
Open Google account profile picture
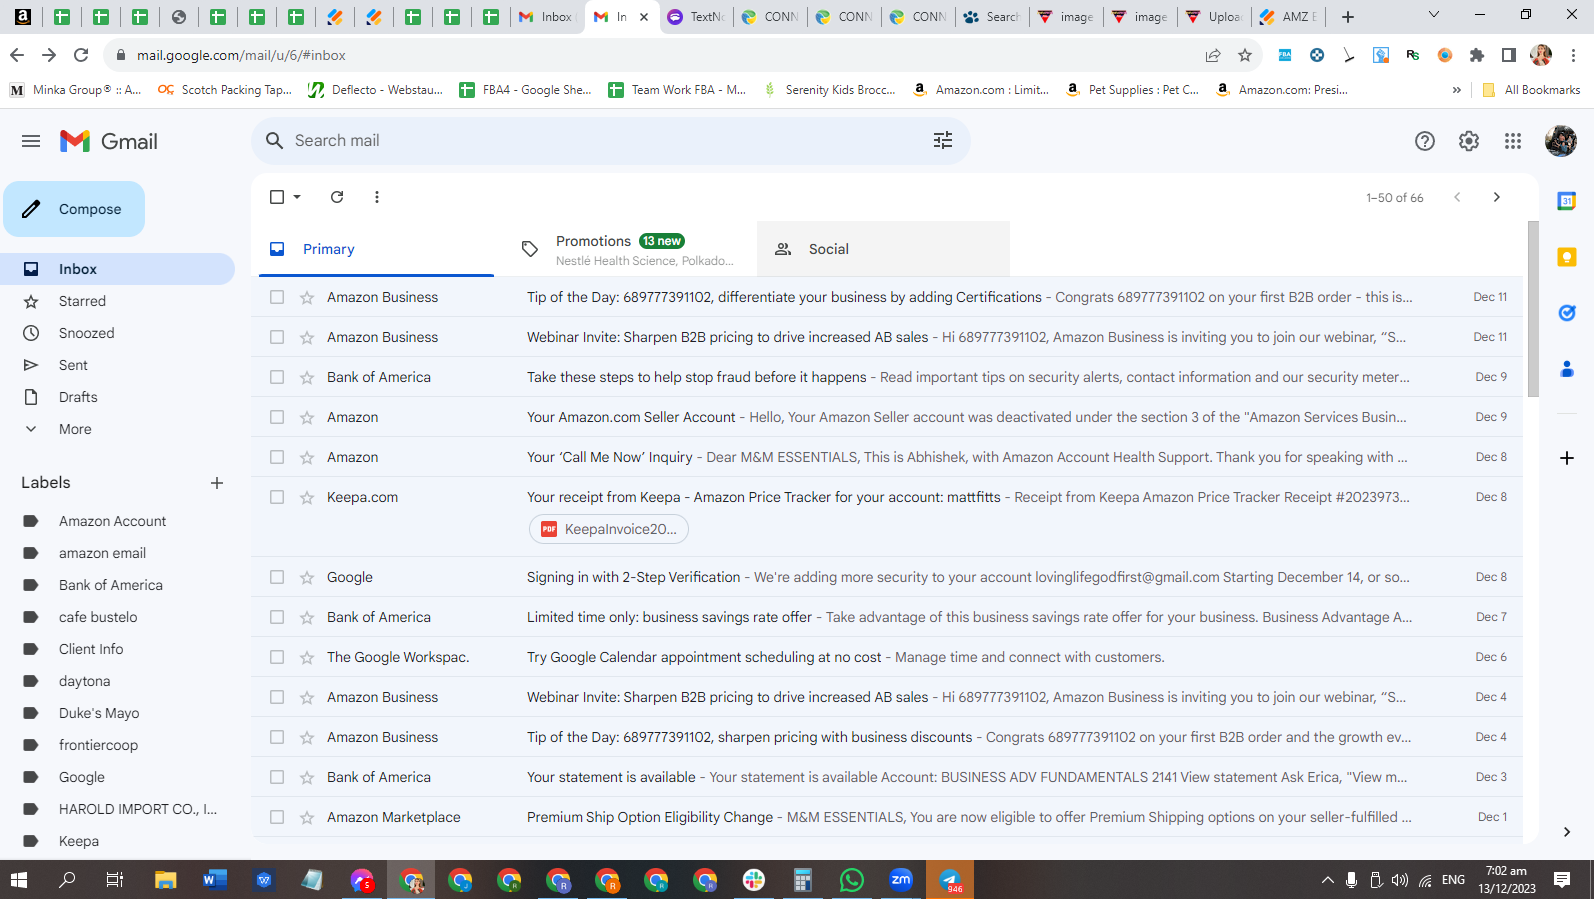(x=1561, y=141)
